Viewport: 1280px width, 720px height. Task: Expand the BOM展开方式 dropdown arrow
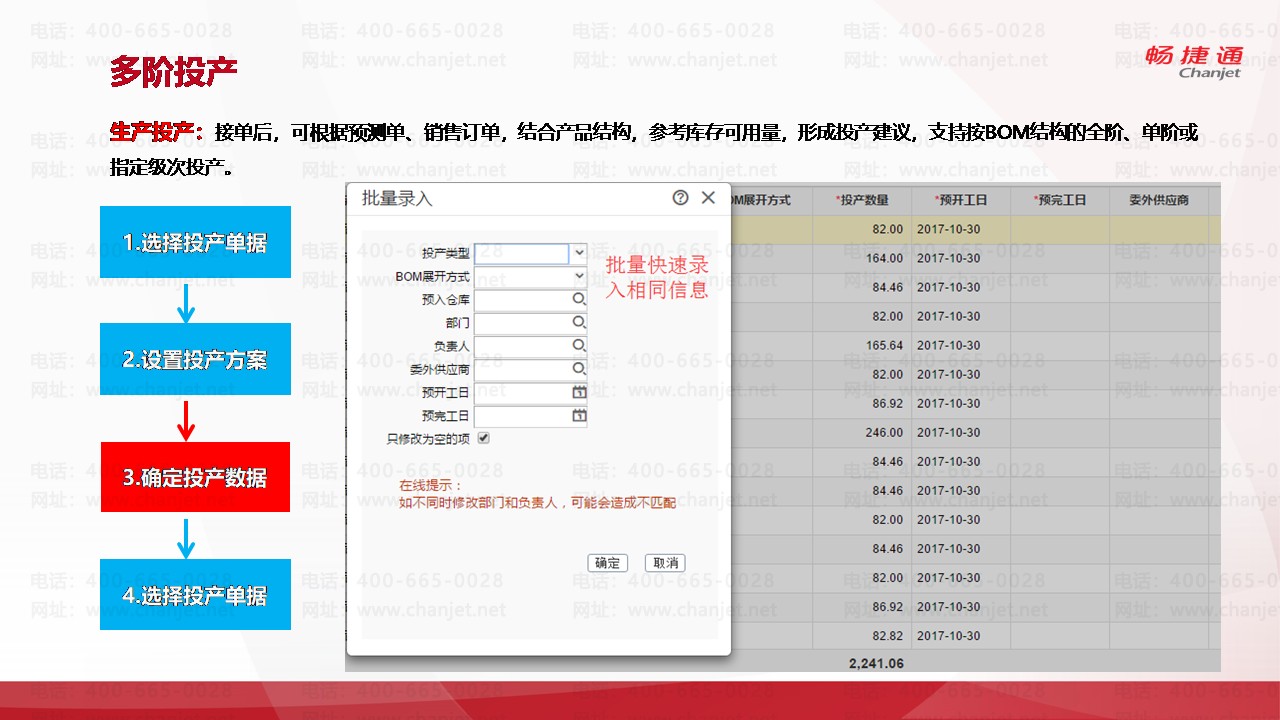coord(578,276)
